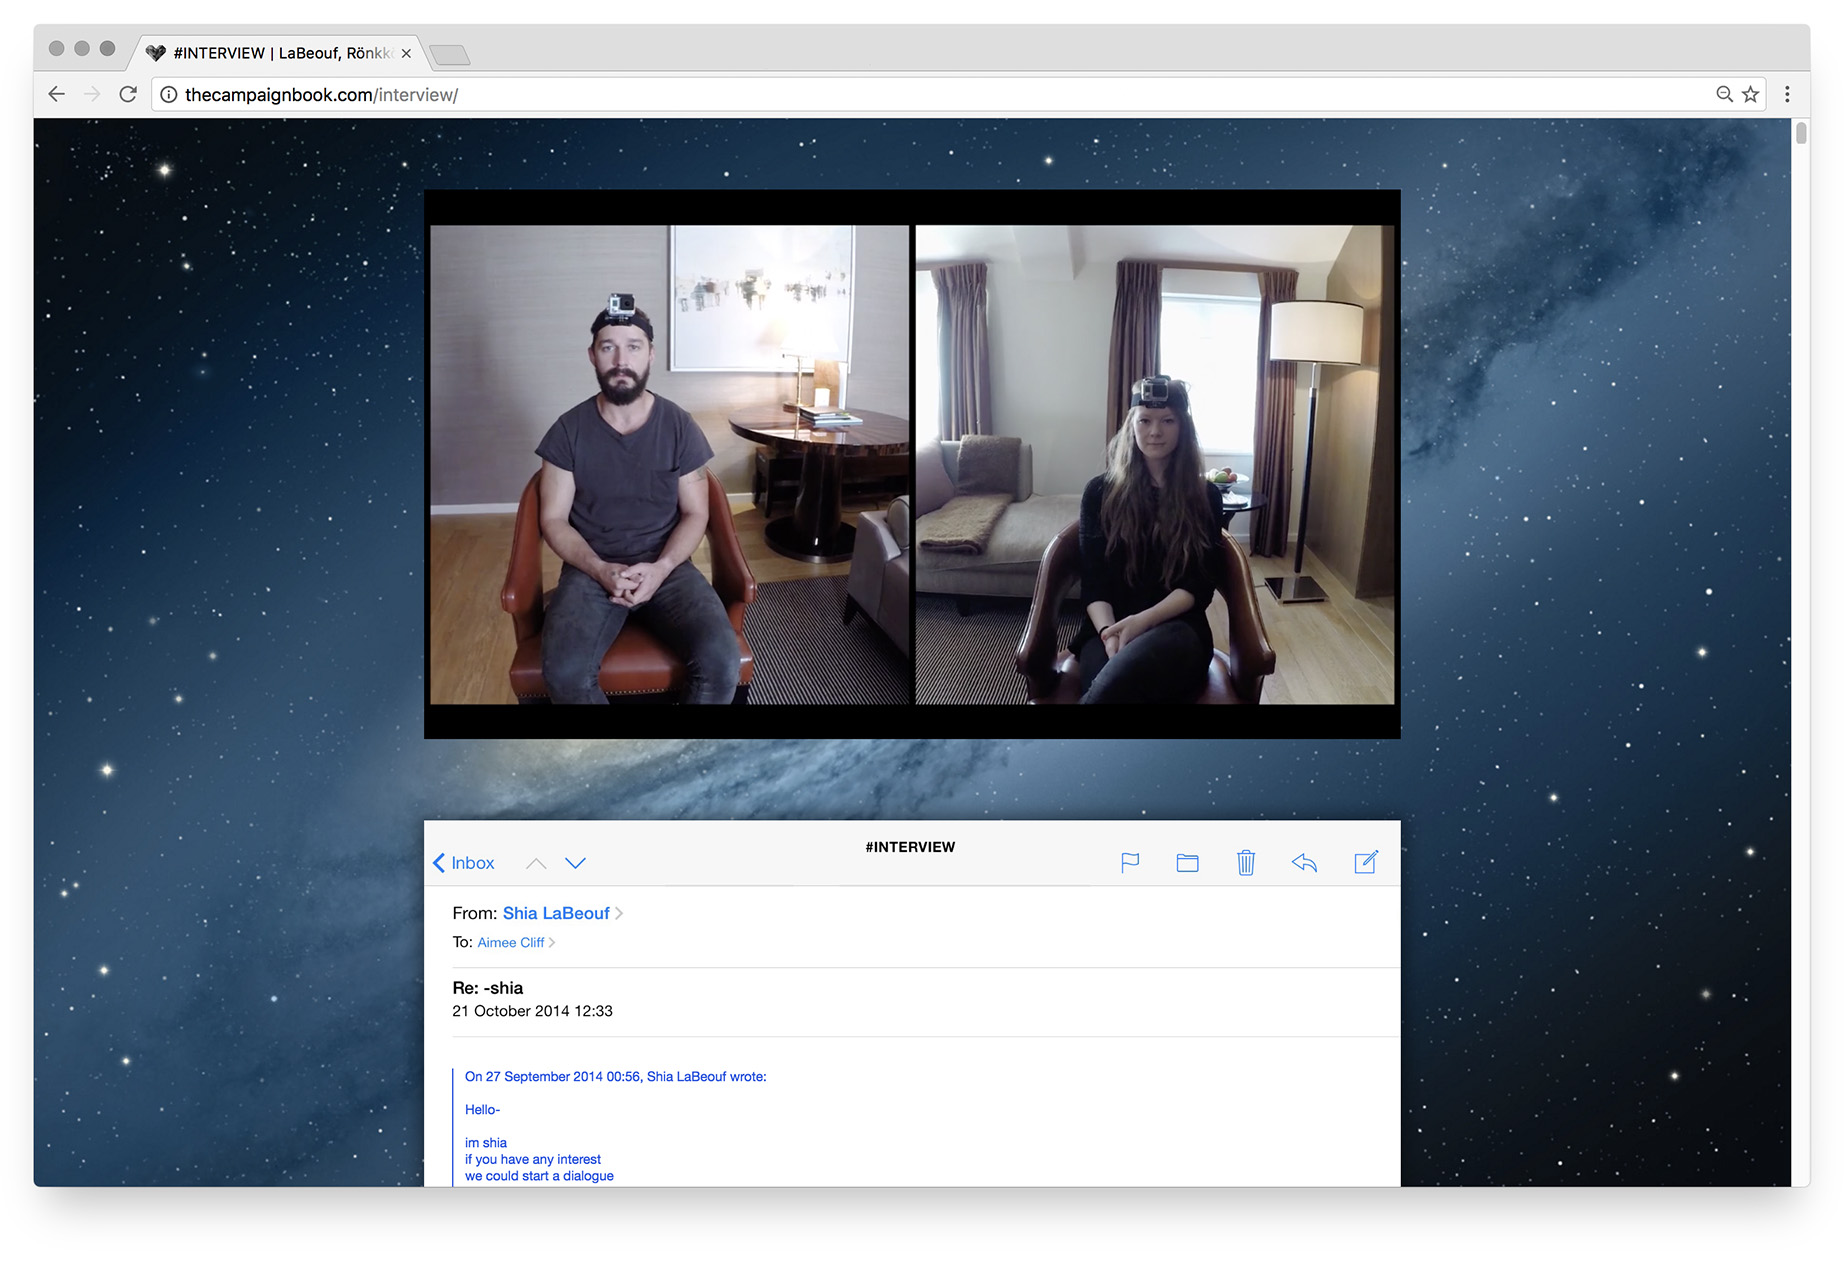This screenshot has height=1272, width=1844.
Task: Select the #INTERVIEW browser tab
Action: pos(280,53)
